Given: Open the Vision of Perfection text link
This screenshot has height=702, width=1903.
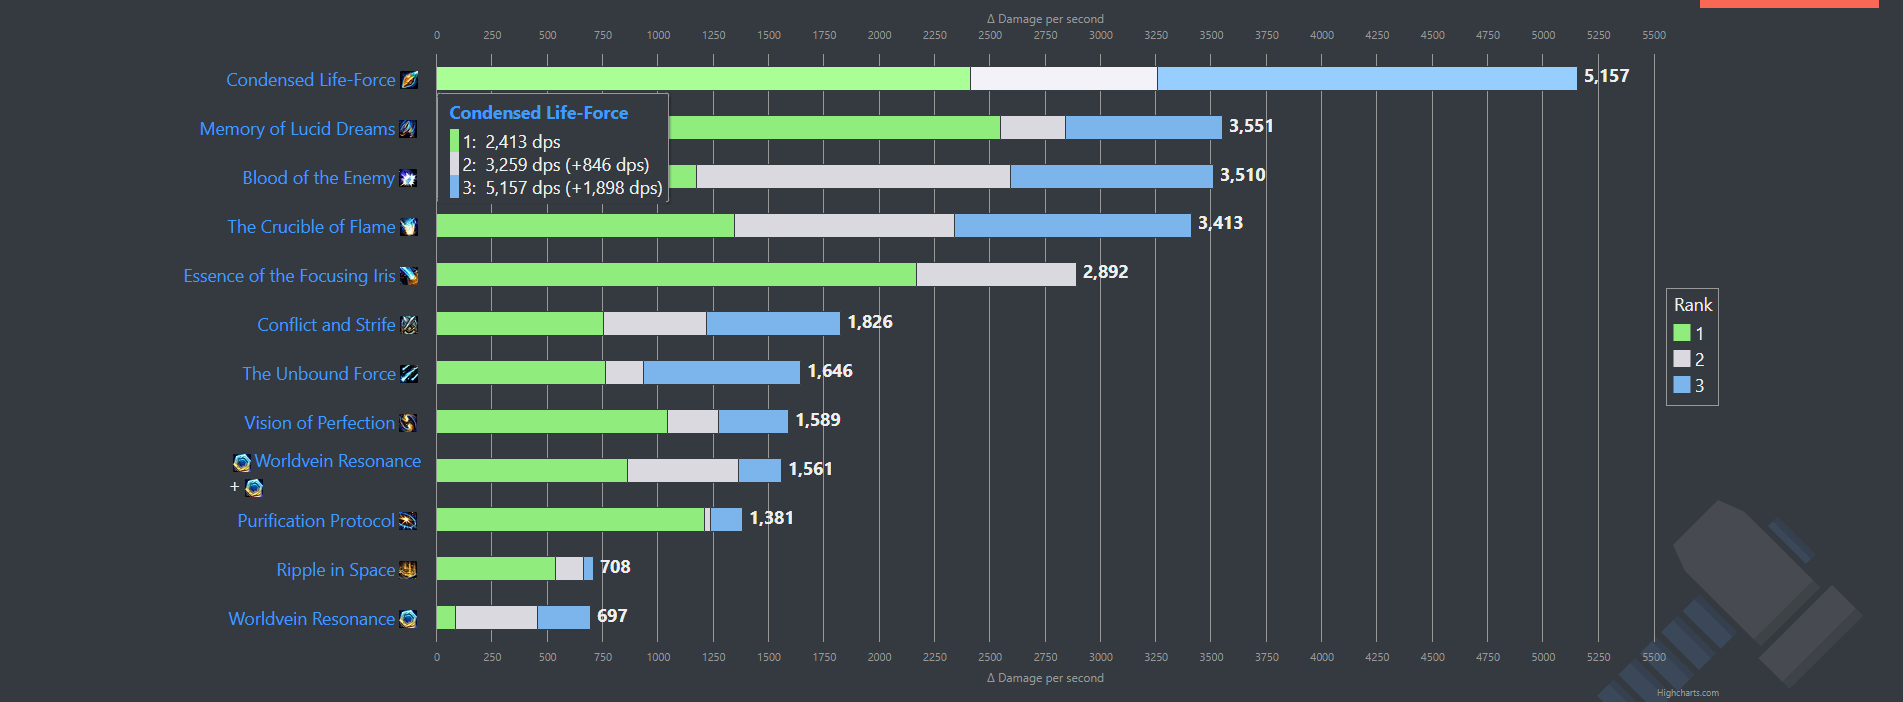Looking at the screenshot, I should pyautogui.click(x=319, y=423).
